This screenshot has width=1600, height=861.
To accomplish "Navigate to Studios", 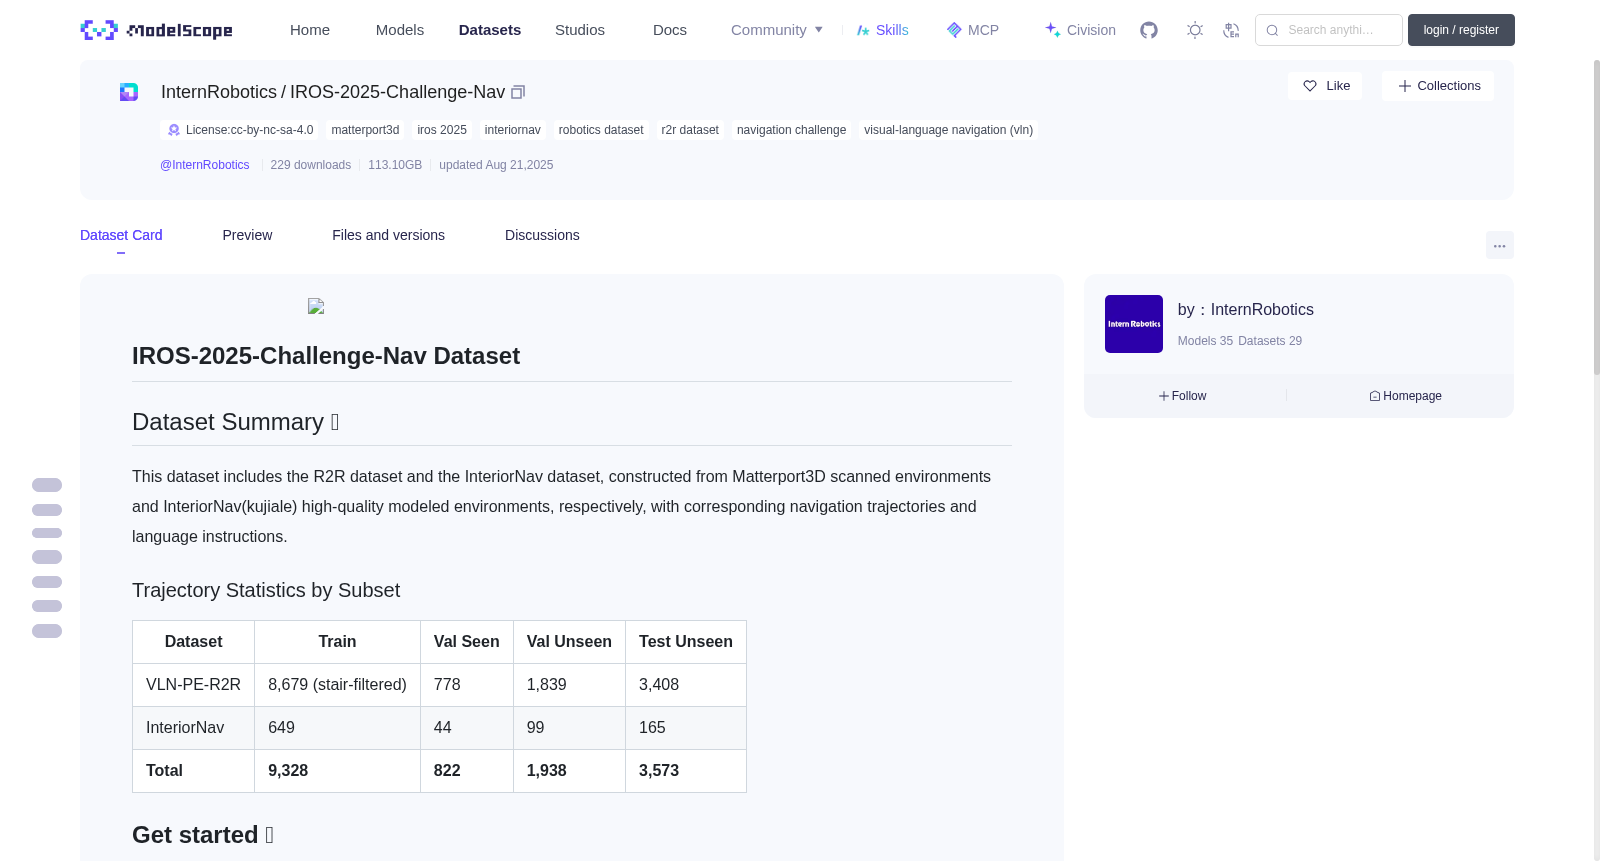I will [580, 30].
